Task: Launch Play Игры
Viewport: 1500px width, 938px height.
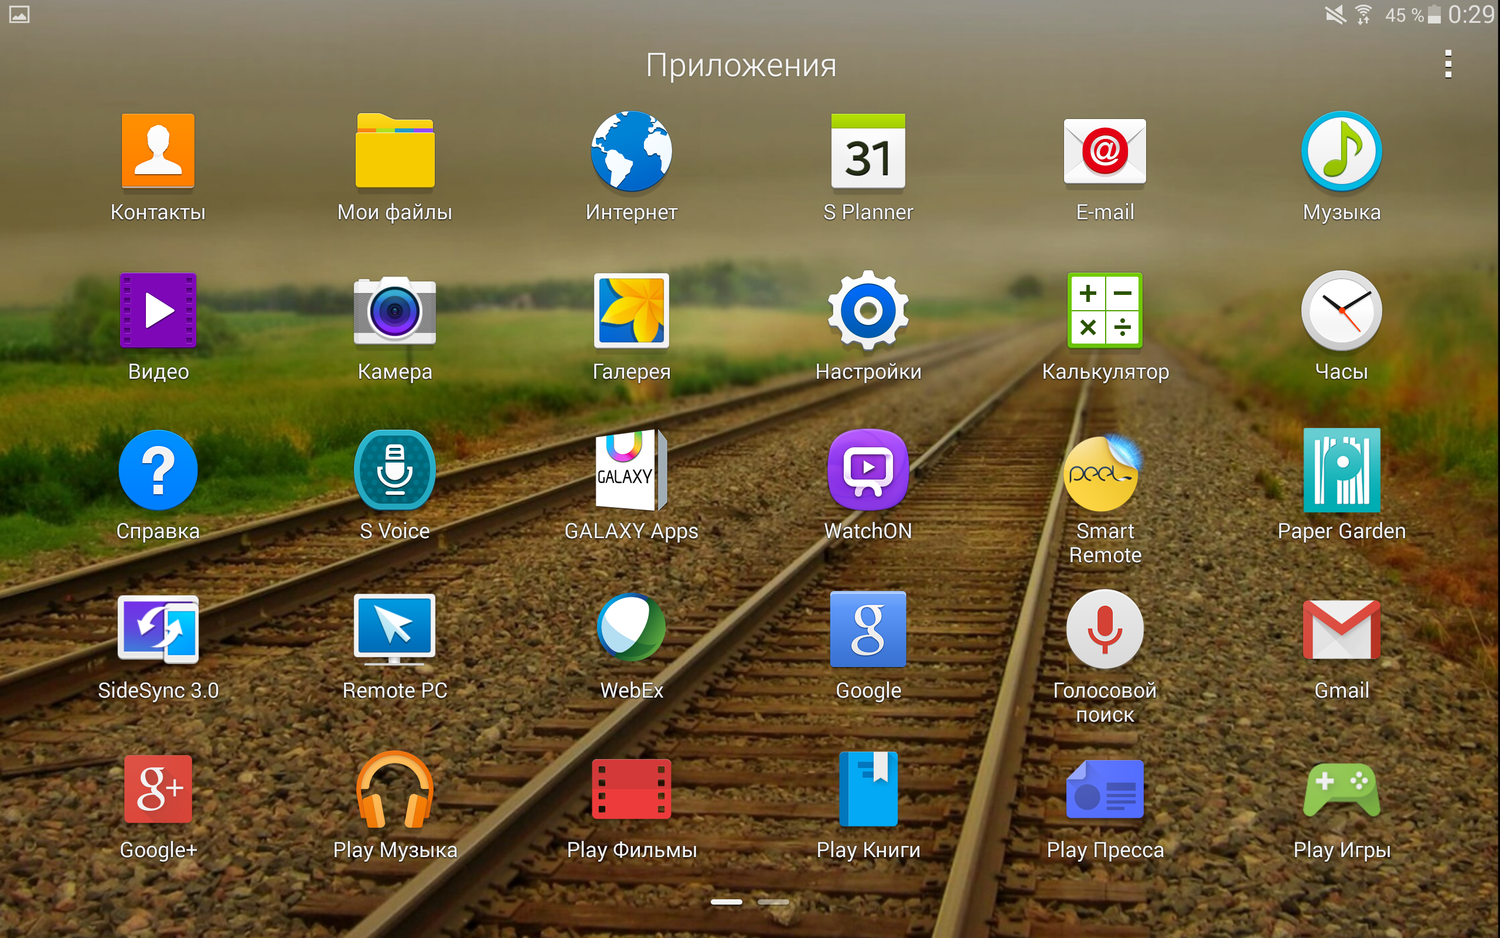Action: pos(1342,789)
